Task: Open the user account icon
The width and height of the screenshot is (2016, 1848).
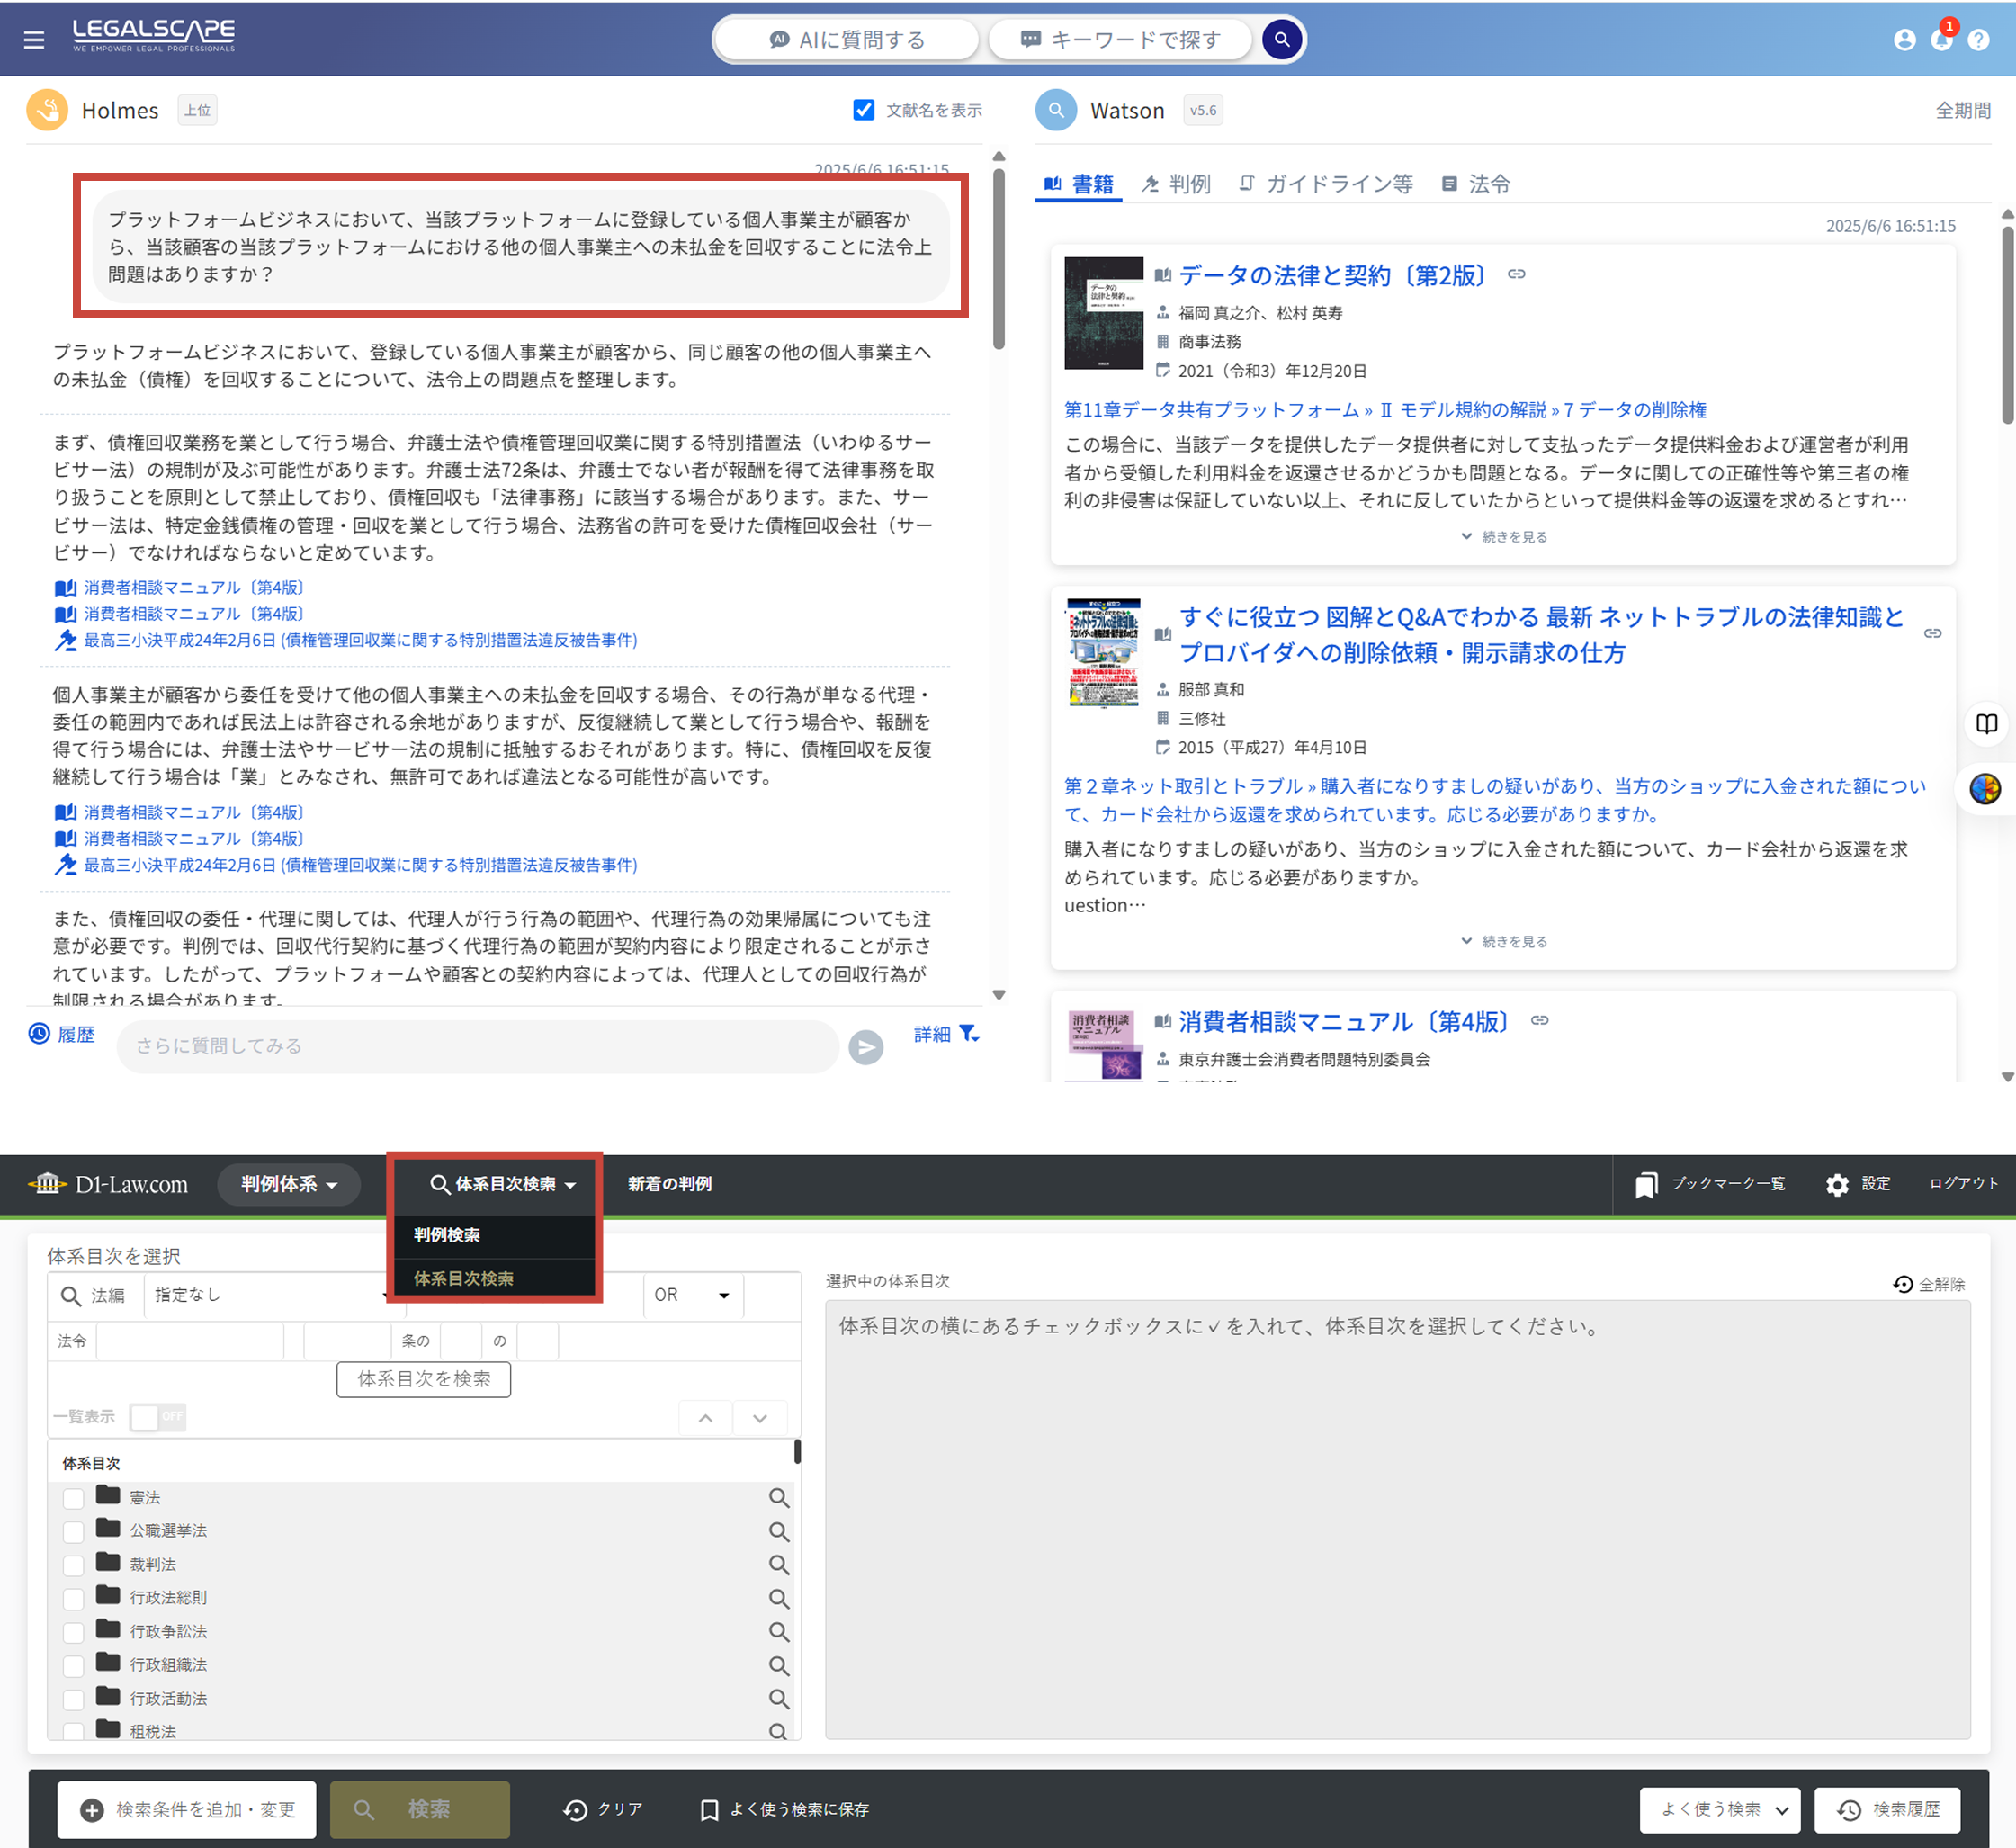Action: (x=1904, y=40)
